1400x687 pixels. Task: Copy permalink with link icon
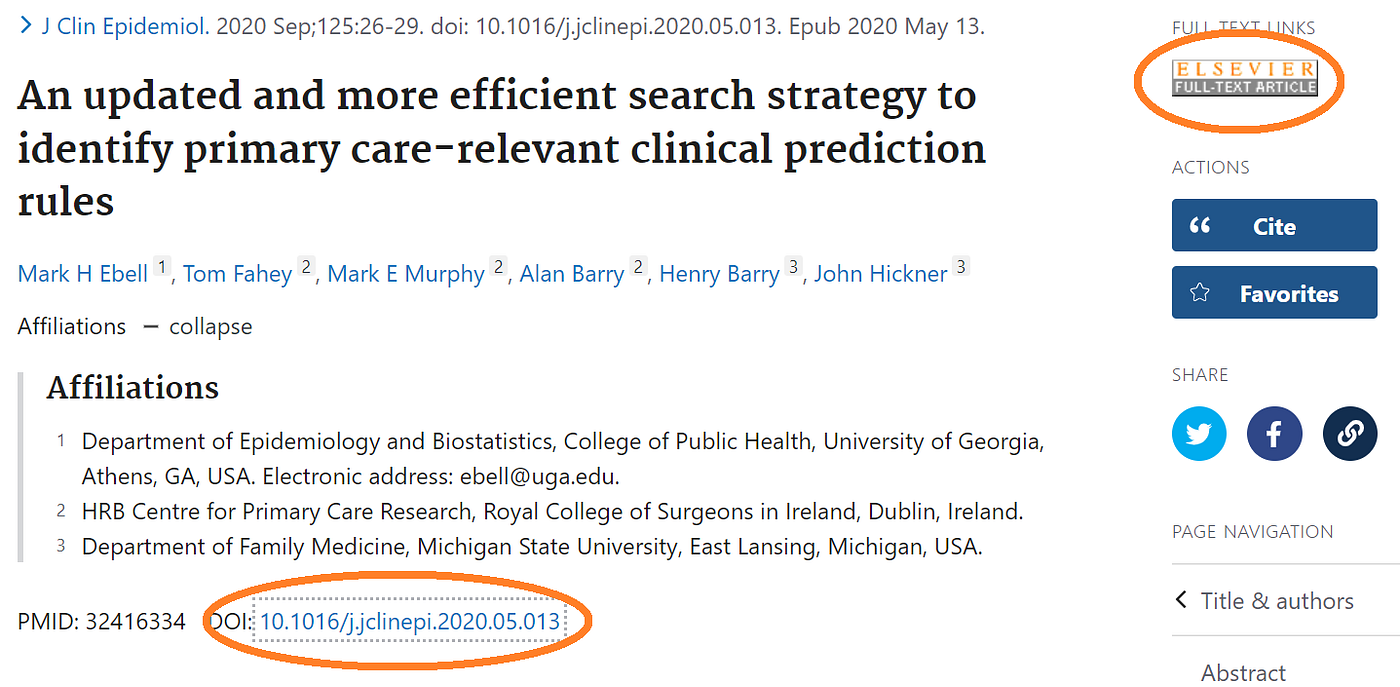pyautogui.click(x=1349, y=433)
